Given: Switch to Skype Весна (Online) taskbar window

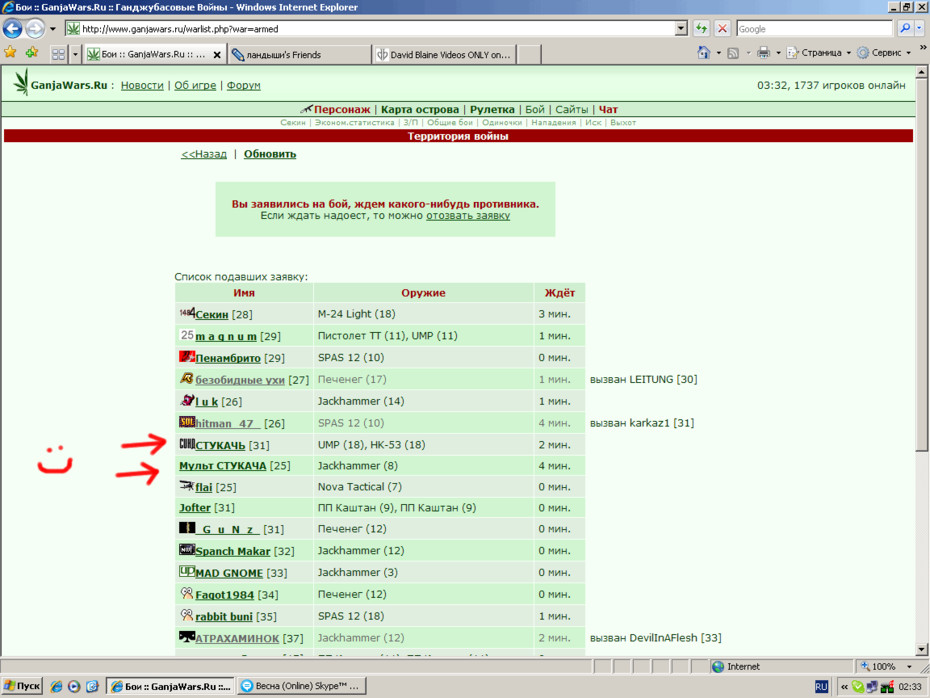Looking at the screenshot, I should tap(302, 686).
